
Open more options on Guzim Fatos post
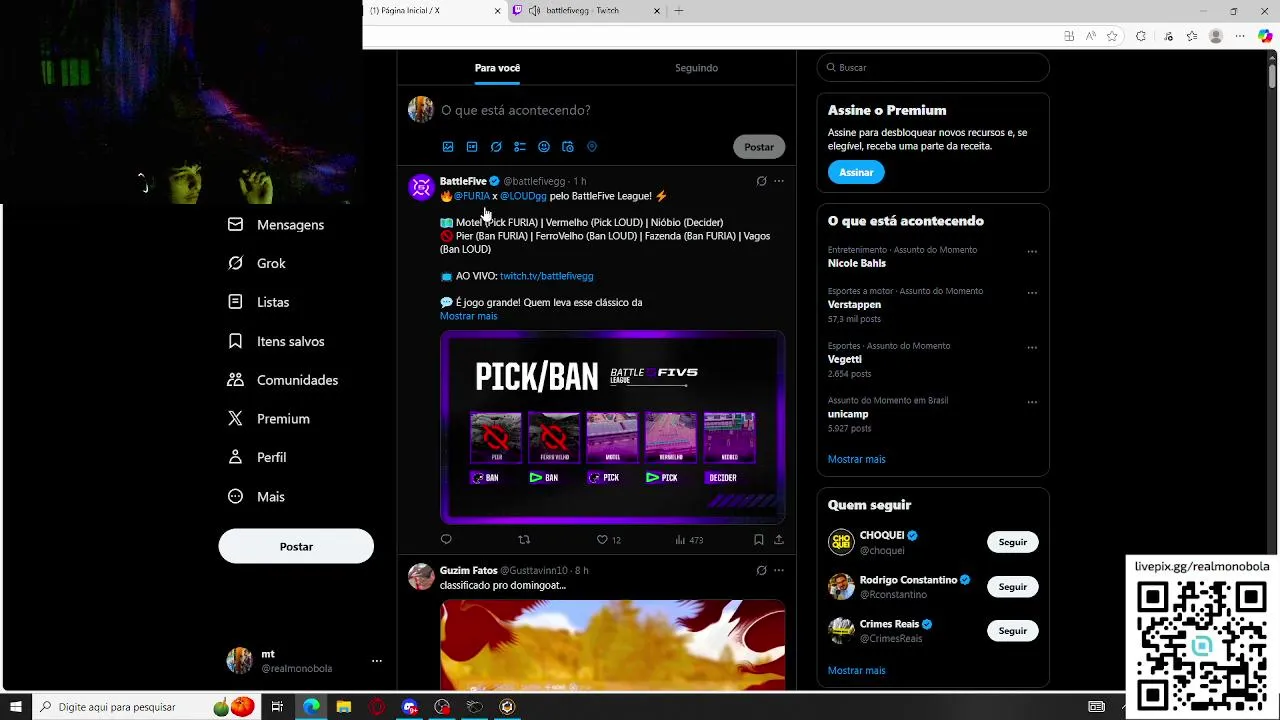[779, 570]
